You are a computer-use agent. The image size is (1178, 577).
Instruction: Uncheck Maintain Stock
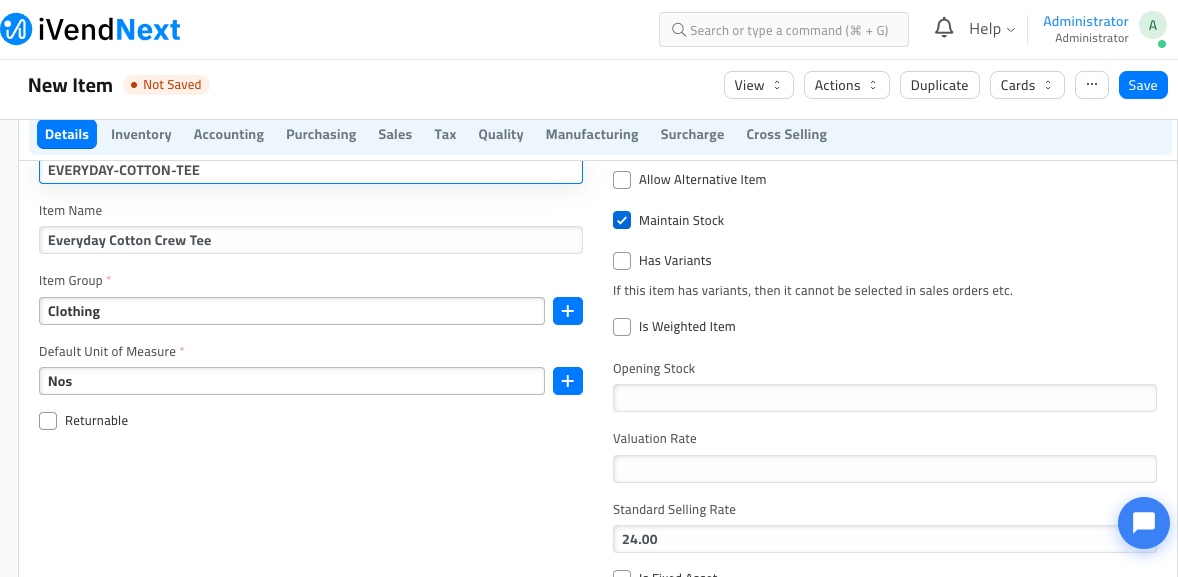(622, 221)
